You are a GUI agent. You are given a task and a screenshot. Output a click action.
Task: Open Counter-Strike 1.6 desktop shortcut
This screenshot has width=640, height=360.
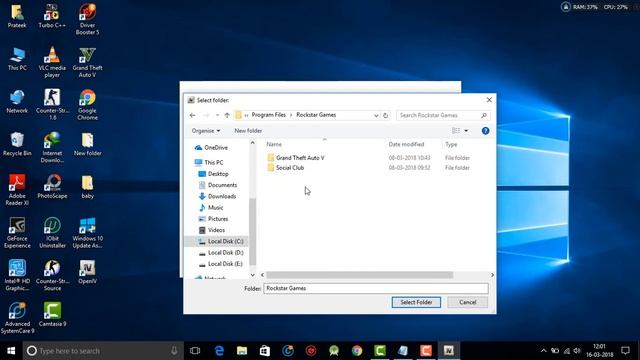pos(52,105)
